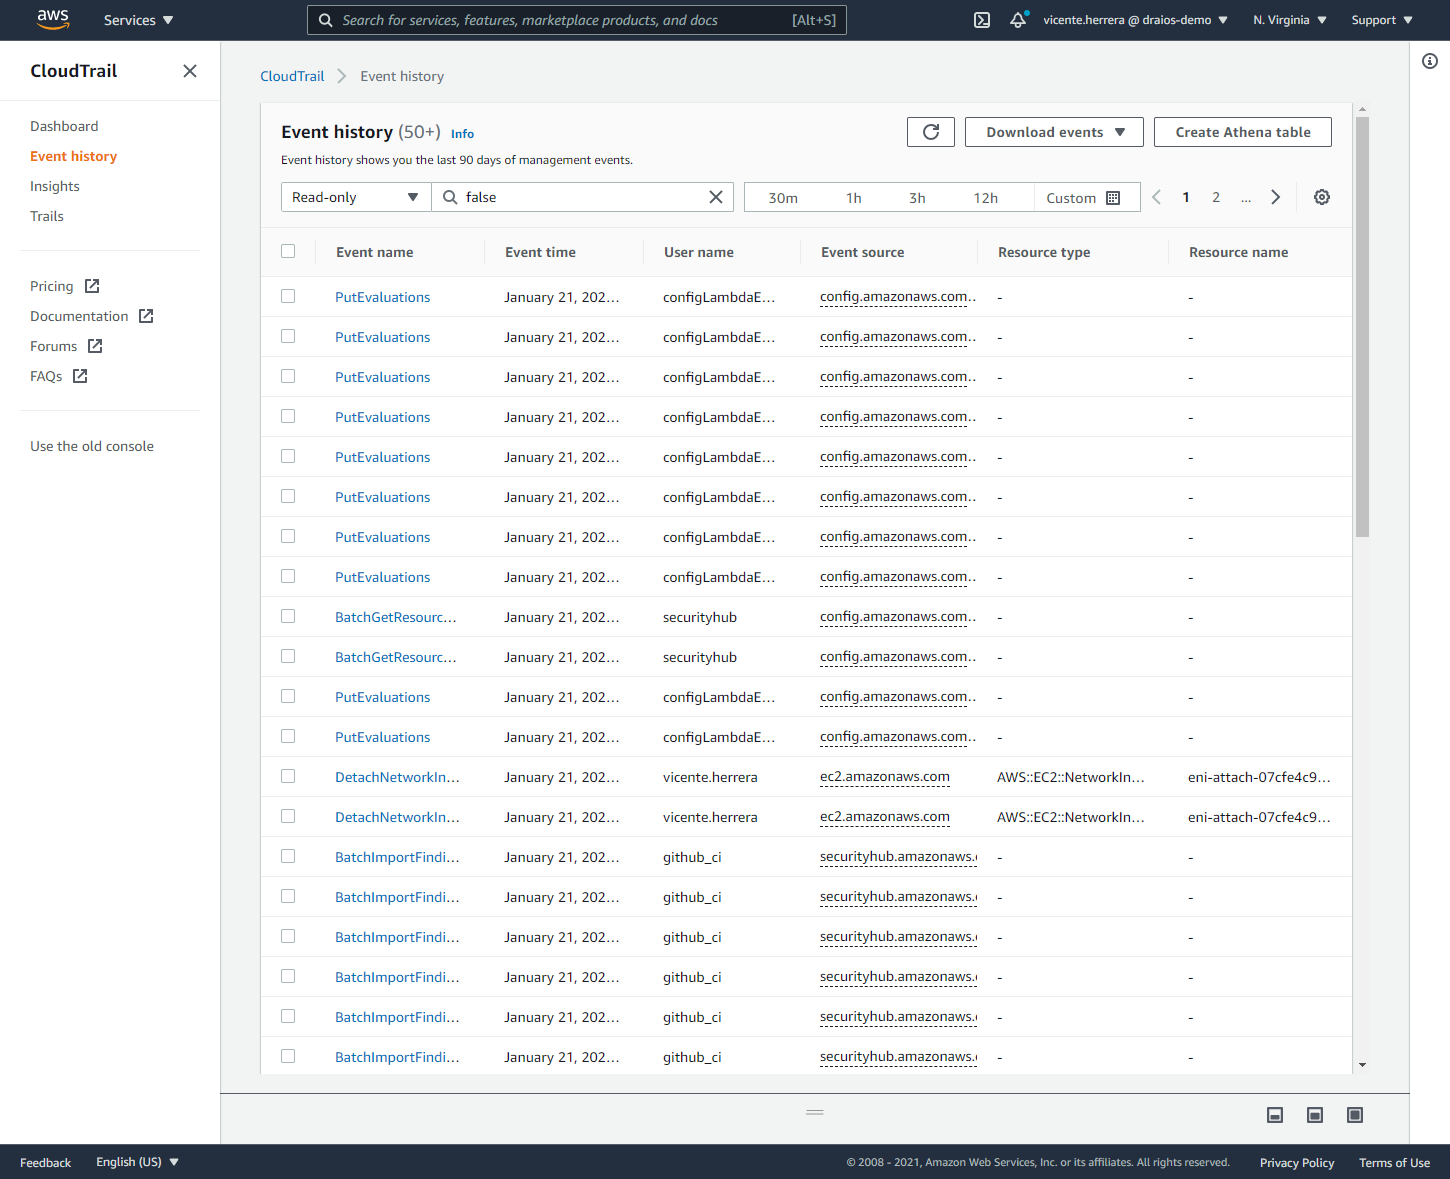Click the magnifier icon in the filter field

tap(450, 197)
